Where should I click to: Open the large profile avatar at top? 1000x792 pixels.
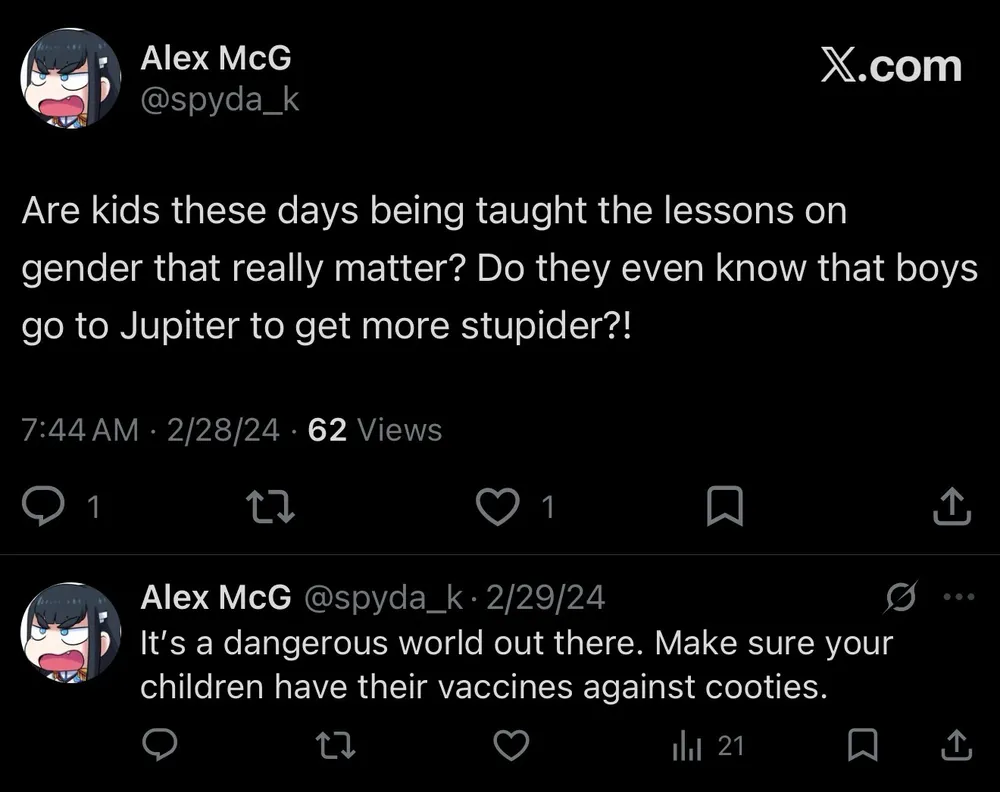point(71,78)
